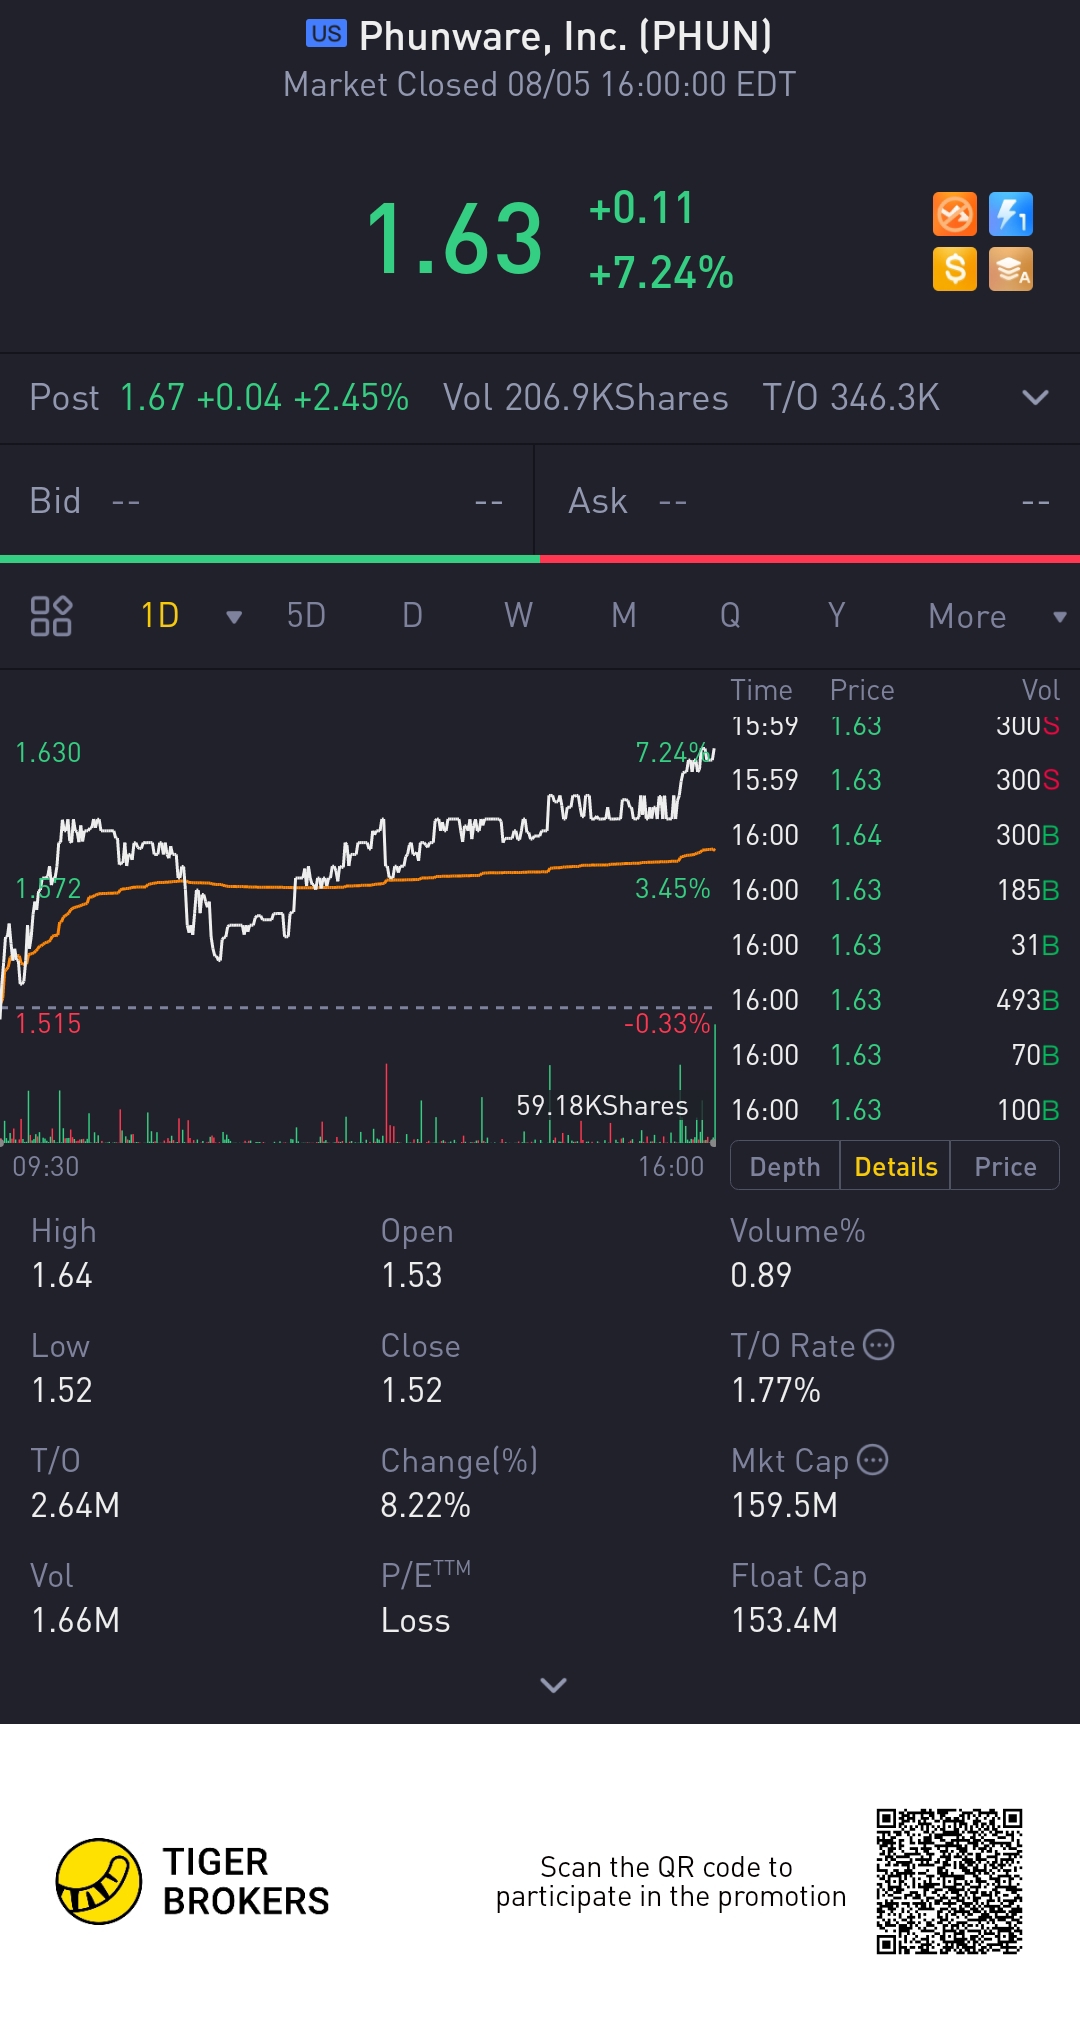Tap the post-market price 1.67

[152, 398]
